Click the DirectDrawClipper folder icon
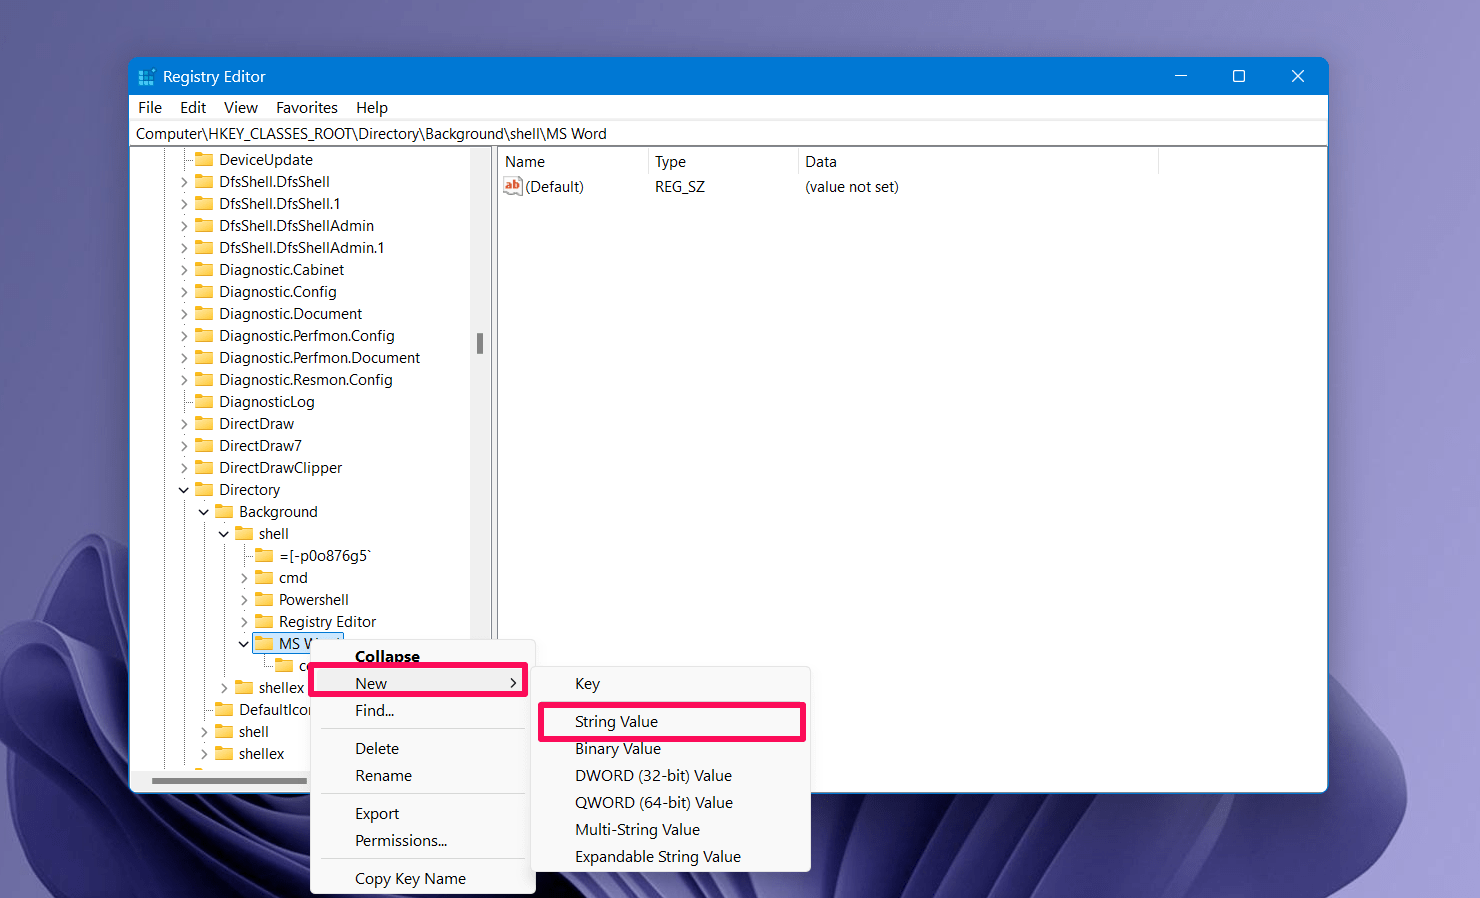This screenshot has height=898, width=1480. (204, 467)
